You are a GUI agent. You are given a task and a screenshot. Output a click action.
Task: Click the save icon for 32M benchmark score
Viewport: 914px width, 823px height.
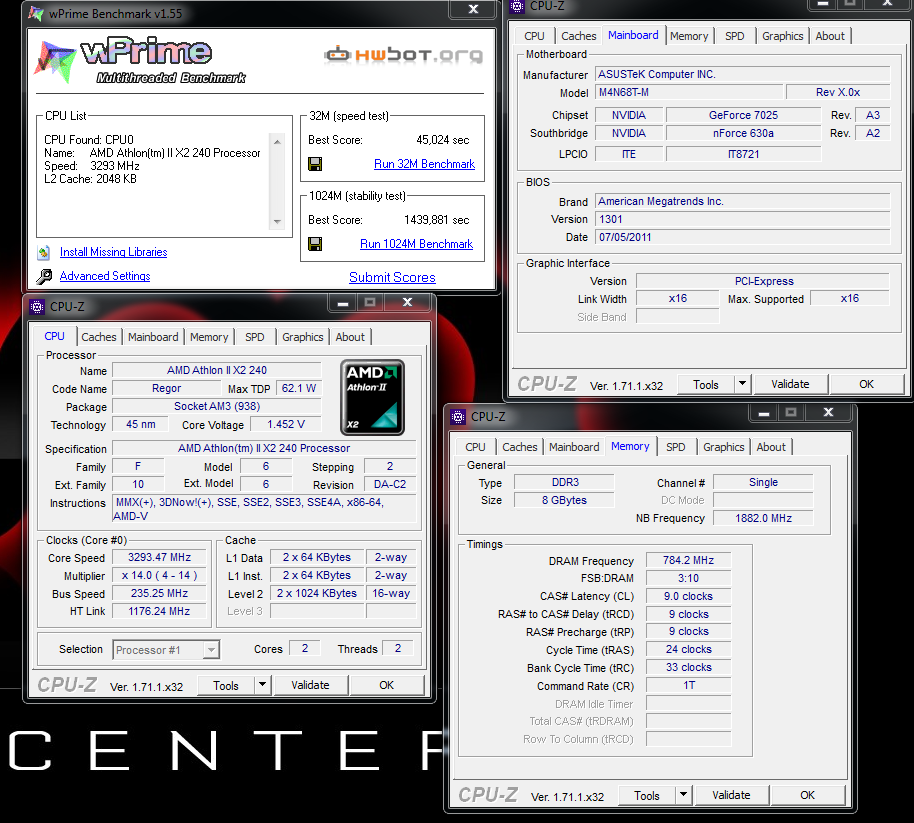(x=315, y=164)
